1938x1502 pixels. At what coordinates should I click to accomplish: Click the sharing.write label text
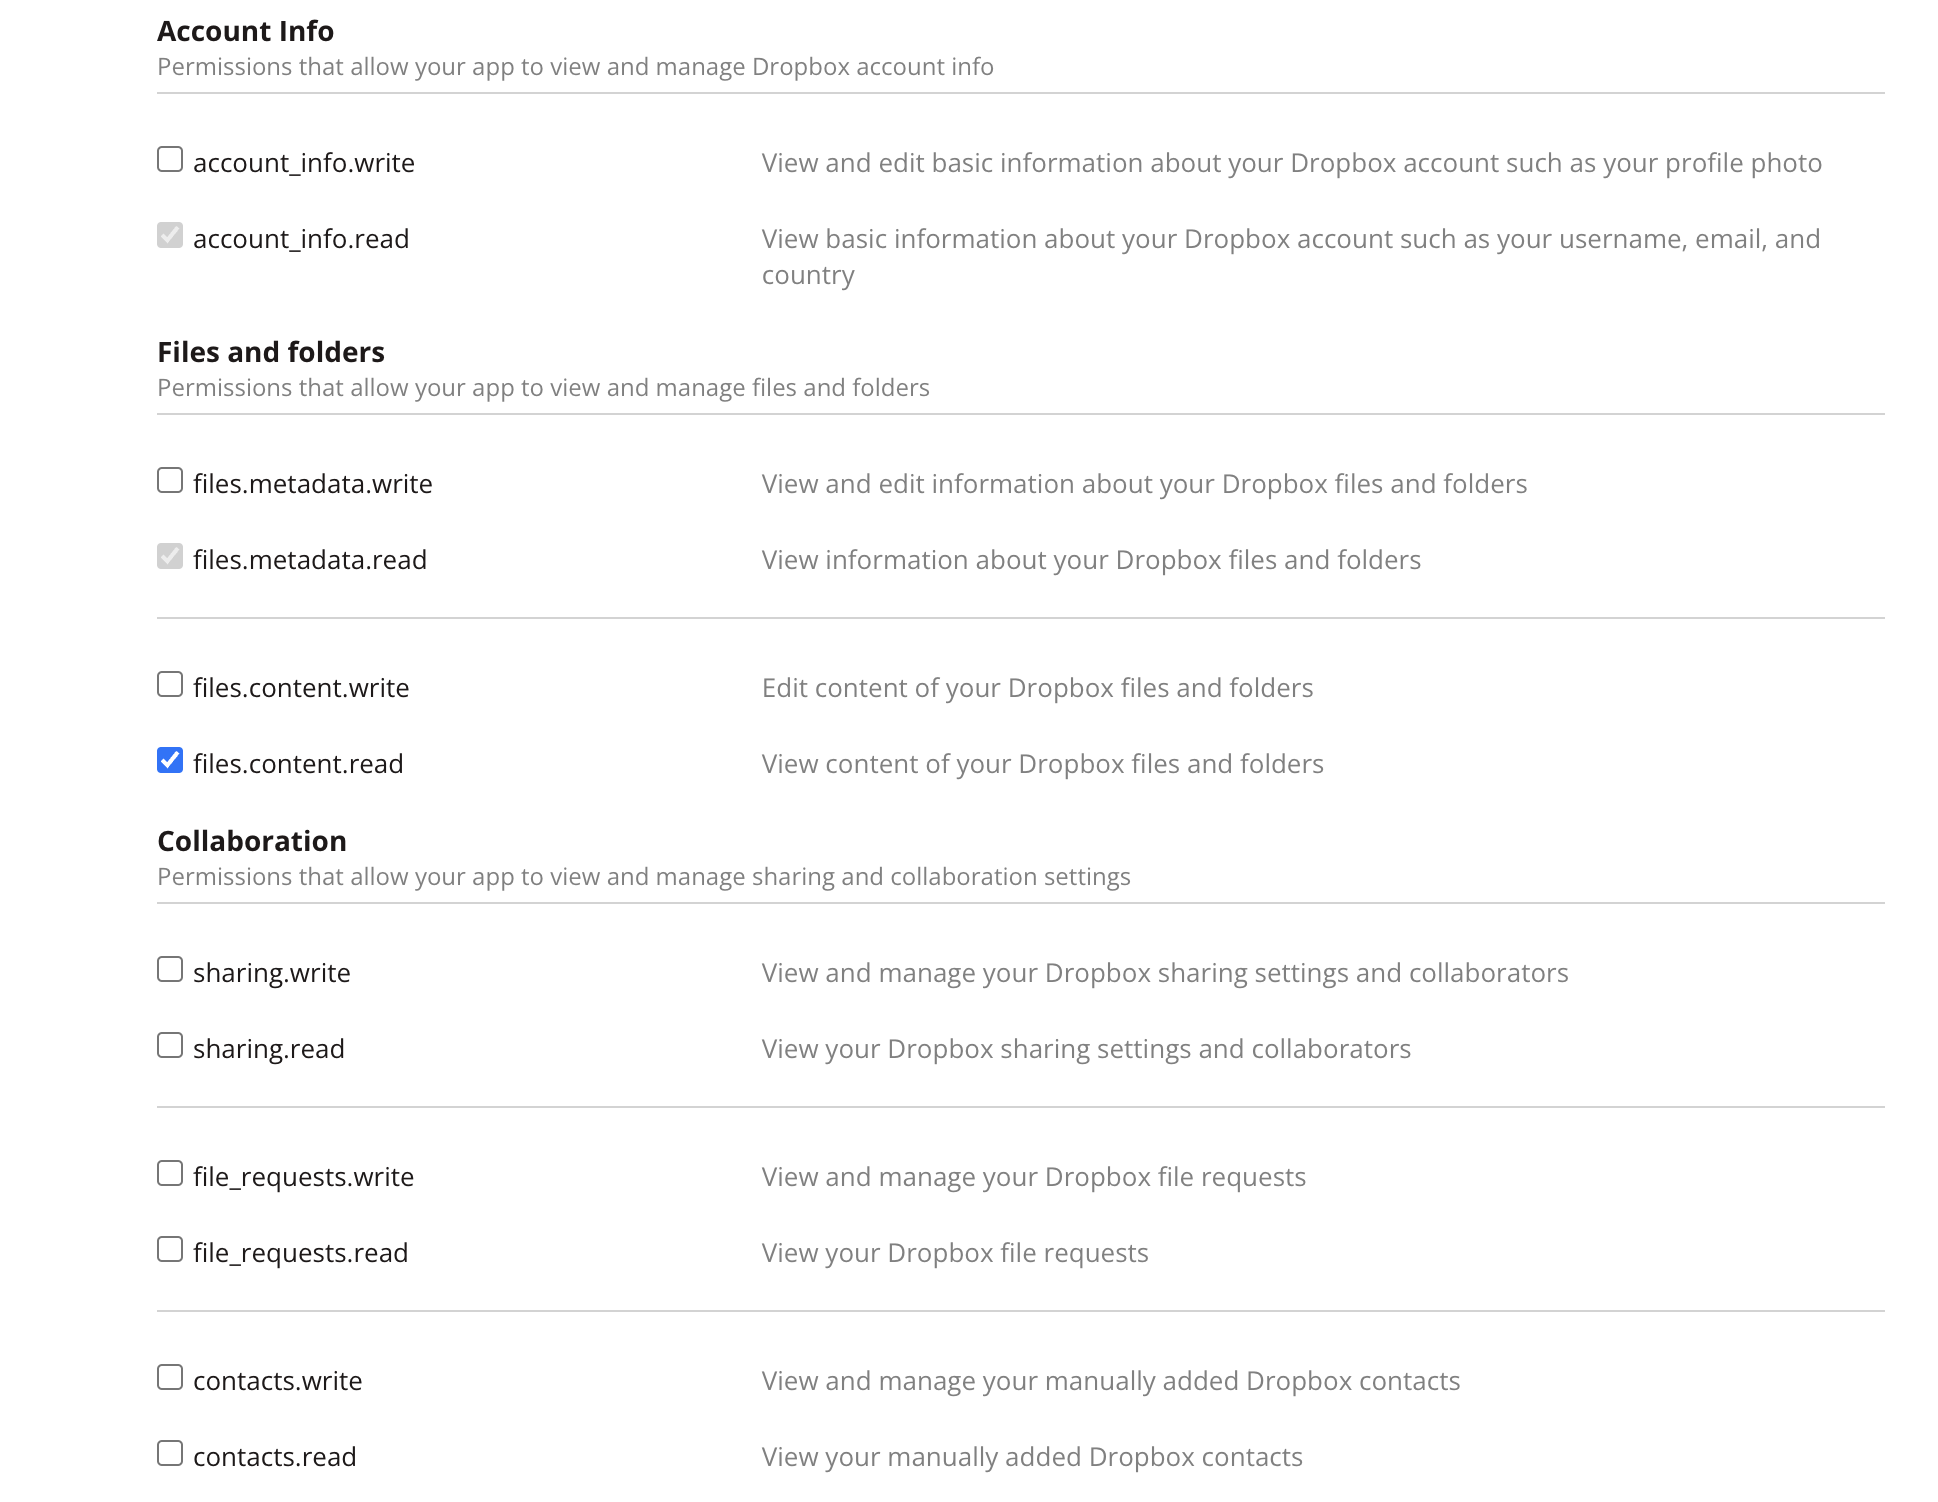tap(271, 973)
